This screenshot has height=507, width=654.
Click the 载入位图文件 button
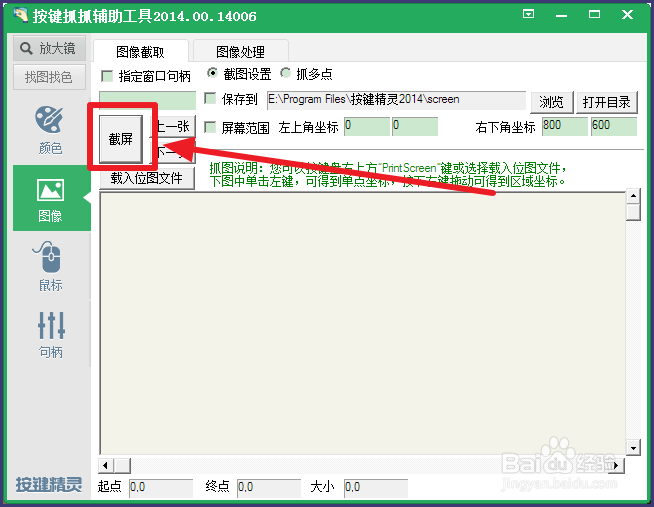[147, 178]
